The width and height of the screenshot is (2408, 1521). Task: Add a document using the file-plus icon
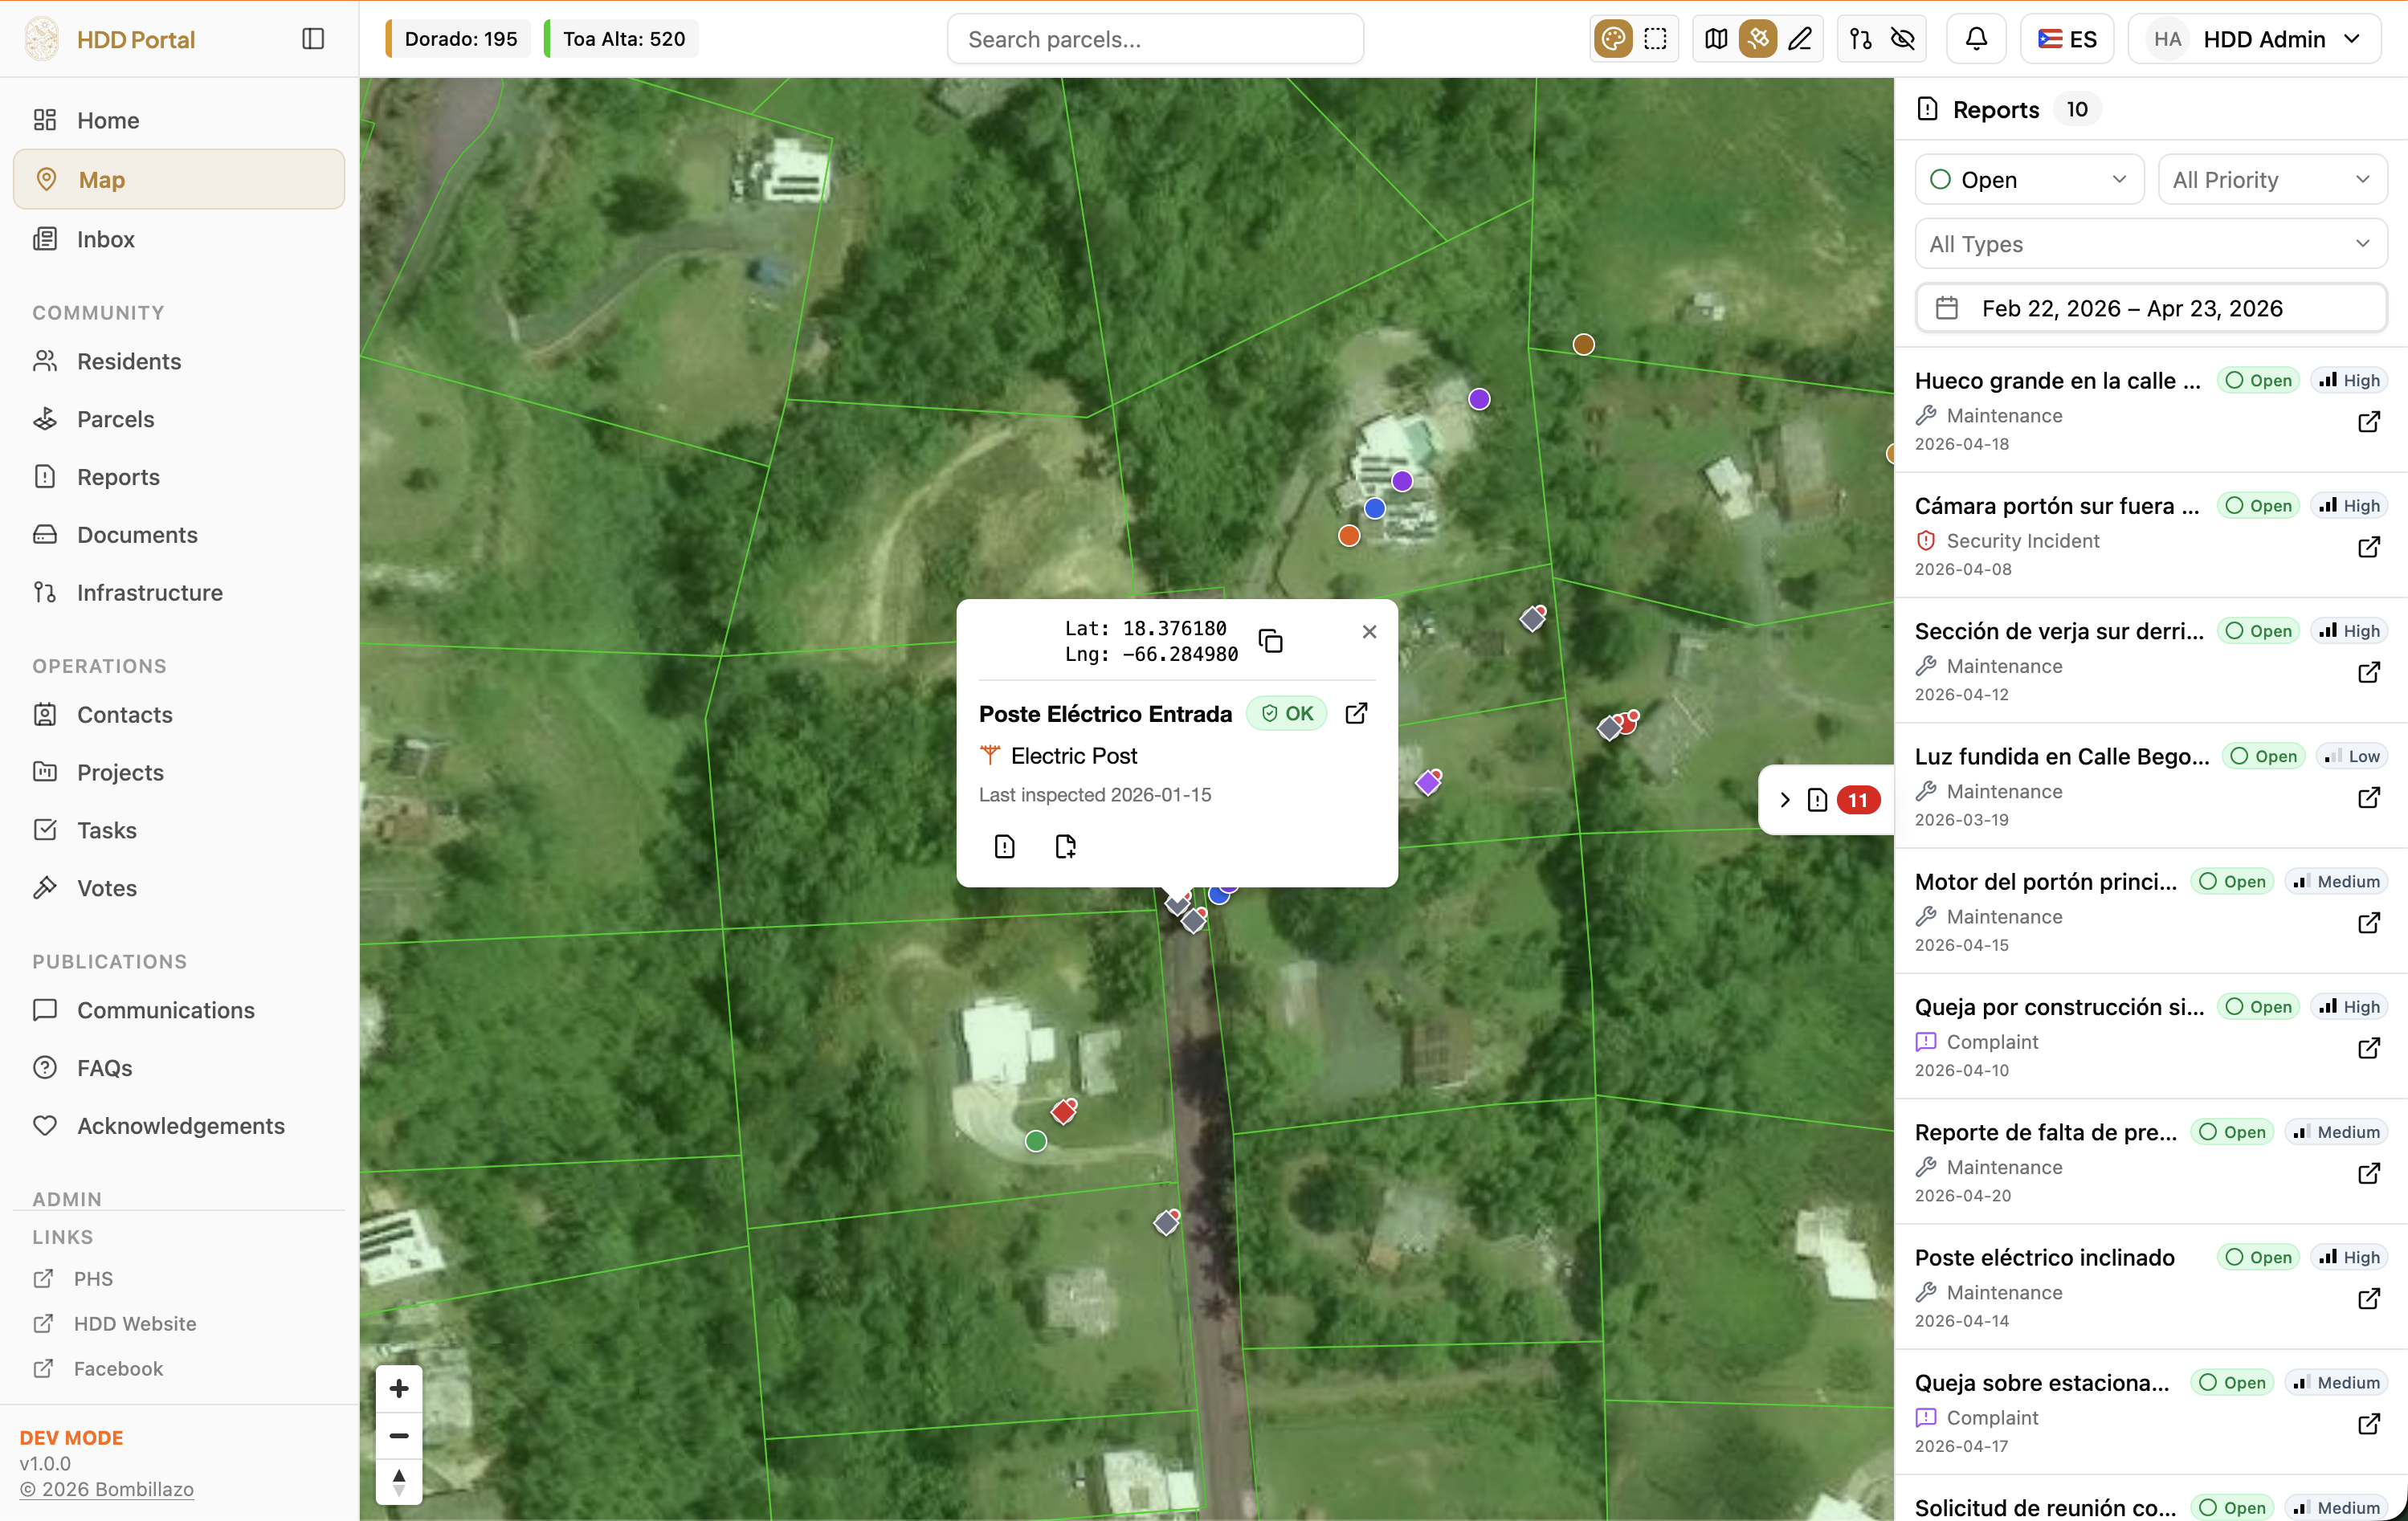(1065, 847)
